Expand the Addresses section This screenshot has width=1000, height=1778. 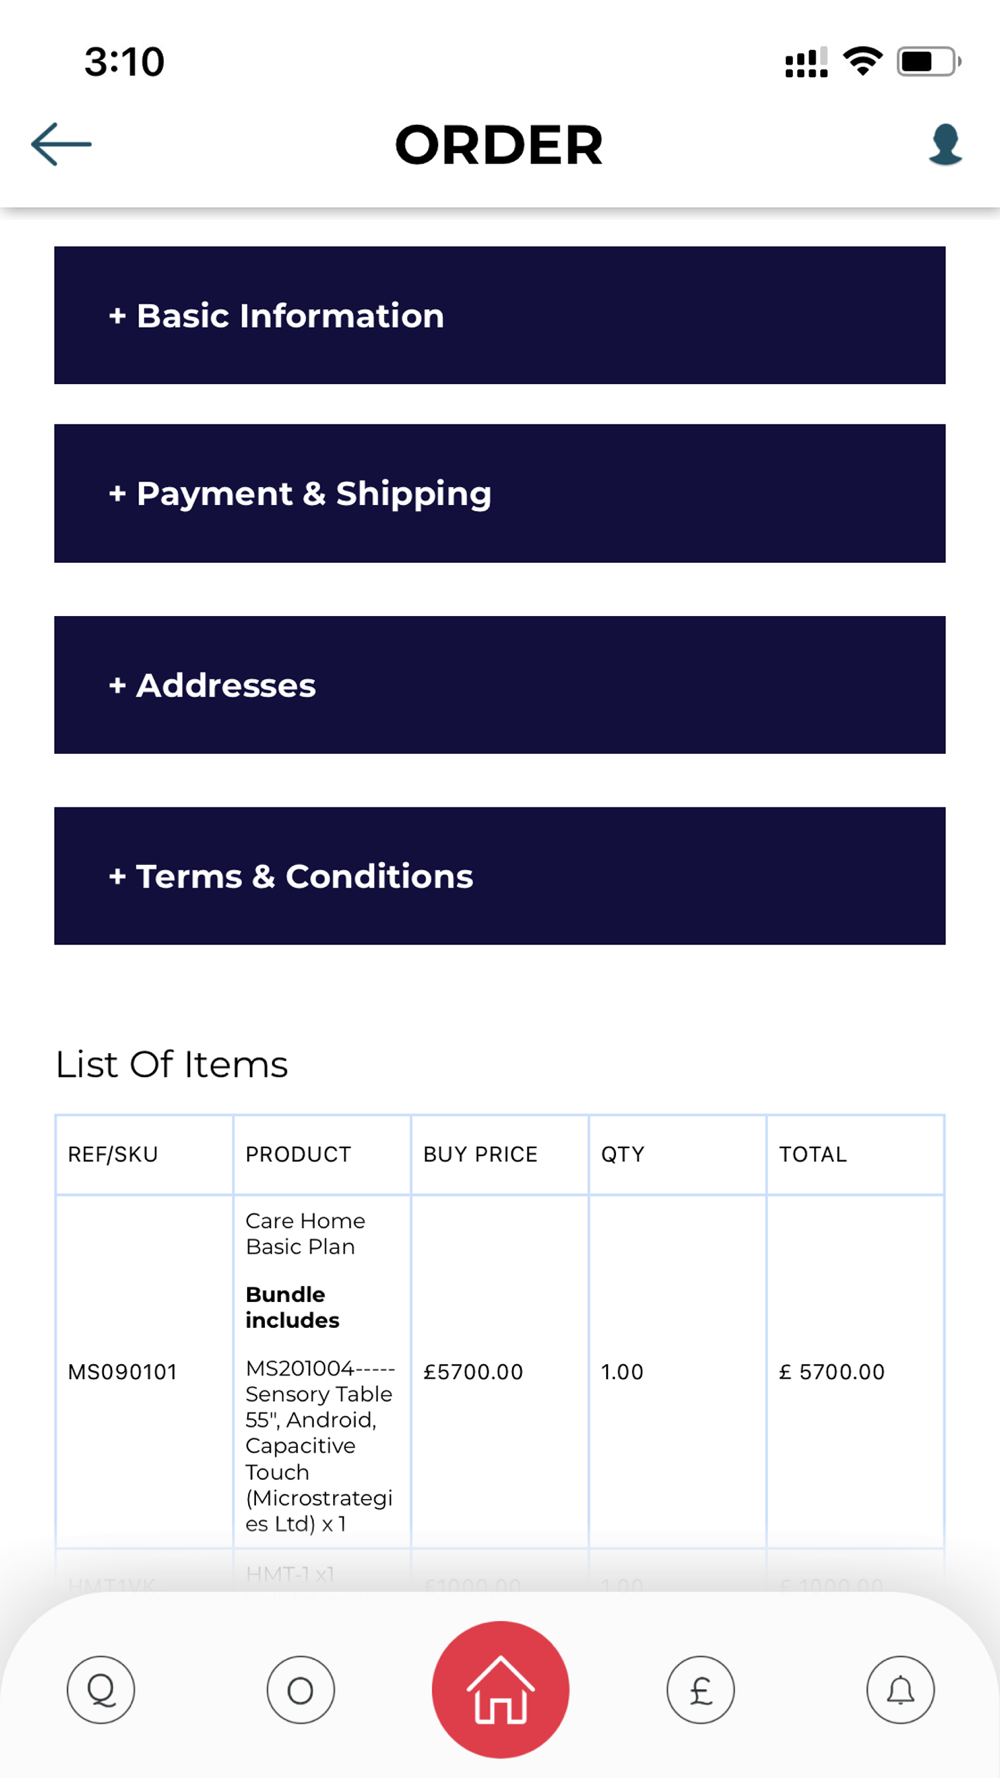(x=500, y=685)
